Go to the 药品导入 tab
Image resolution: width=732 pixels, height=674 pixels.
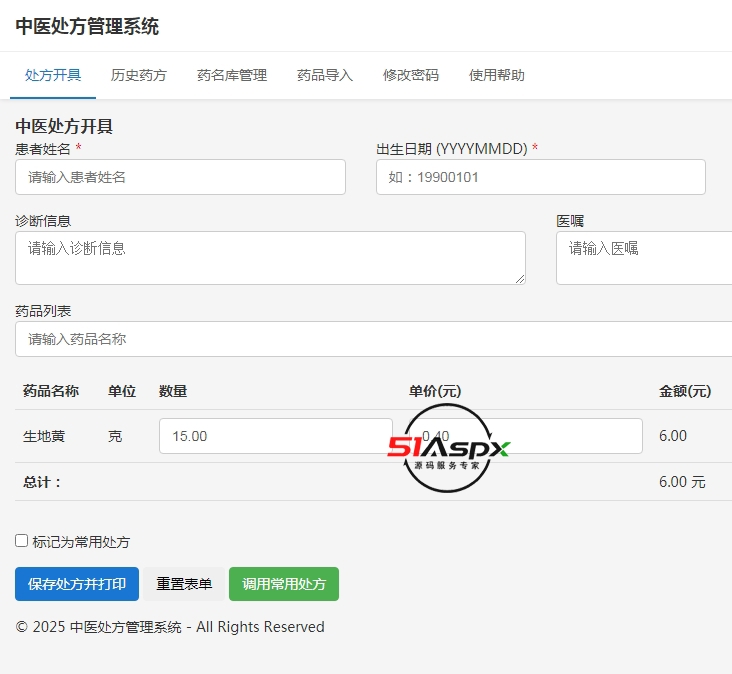click(325, 75)
